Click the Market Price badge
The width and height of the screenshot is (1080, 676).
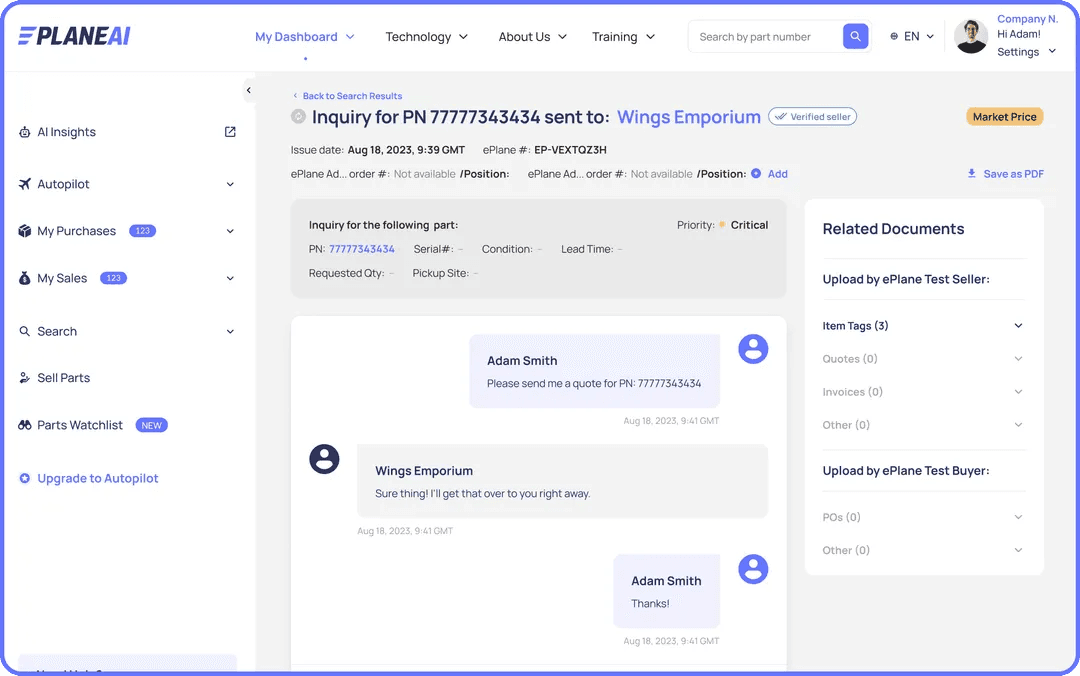pos(1004,117)
